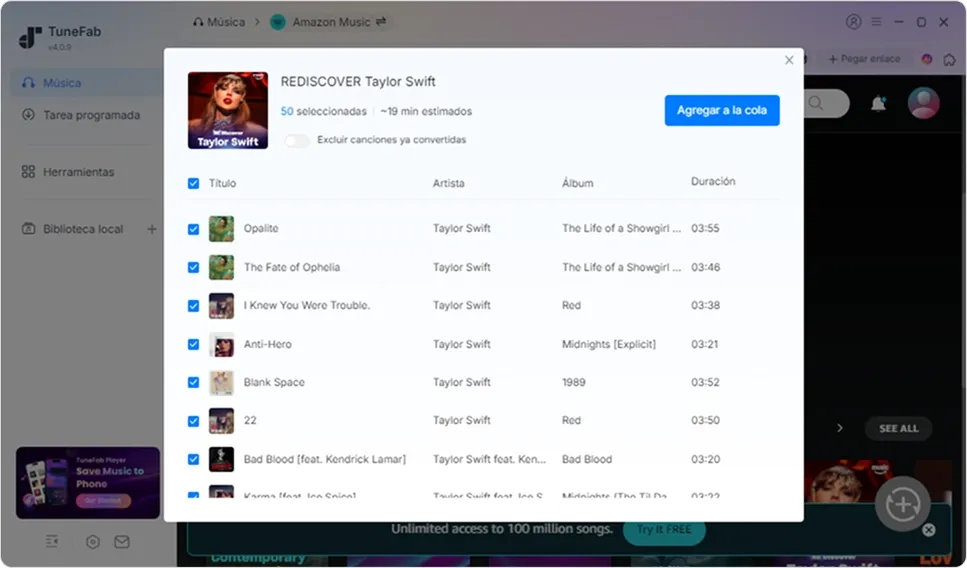The width and height of the screenshot is (967, 568).
Task: Add a local library with plus icon
Action: [152, 229]
